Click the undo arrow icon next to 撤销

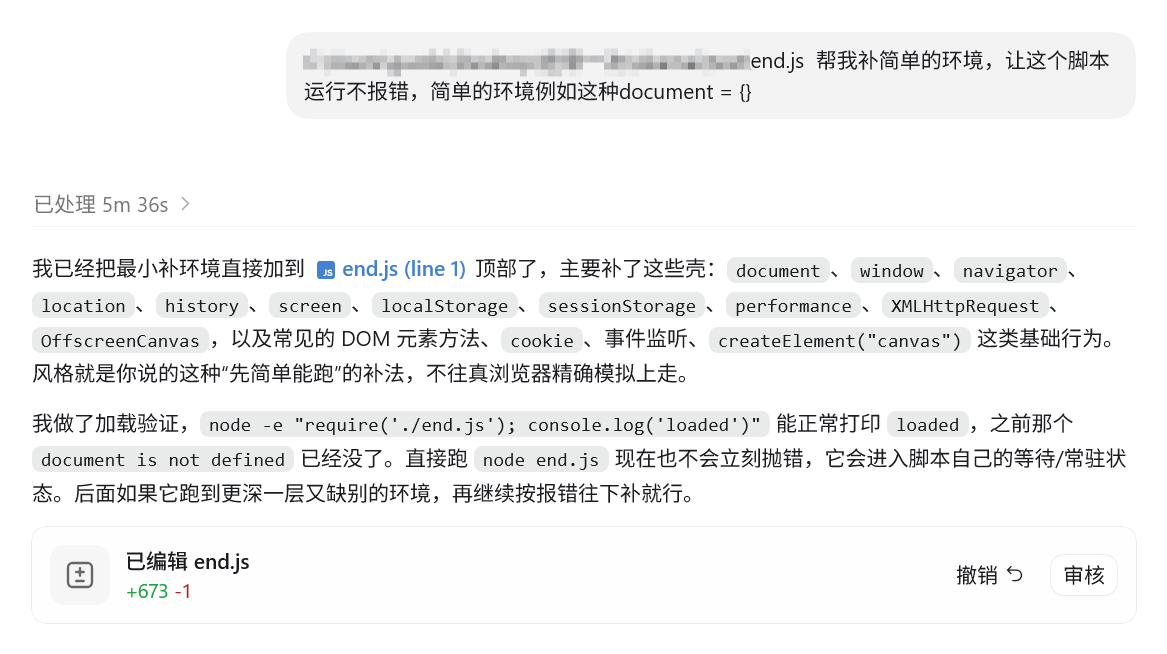coord(1014,574)
